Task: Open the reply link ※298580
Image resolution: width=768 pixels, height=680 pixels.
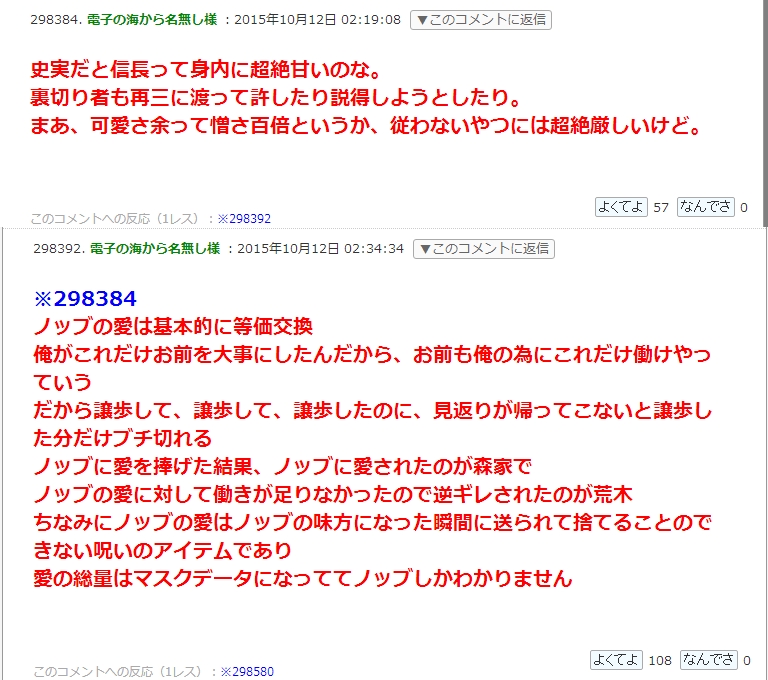Action: (x=247, y=672)
